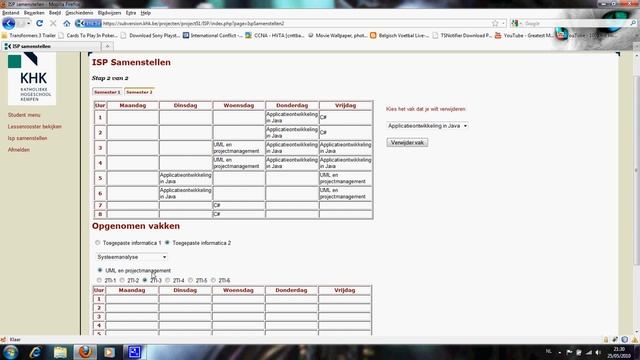Open CCNA bookmark
The width and height of the screenshot is (640, 360).
pos(275,36)
